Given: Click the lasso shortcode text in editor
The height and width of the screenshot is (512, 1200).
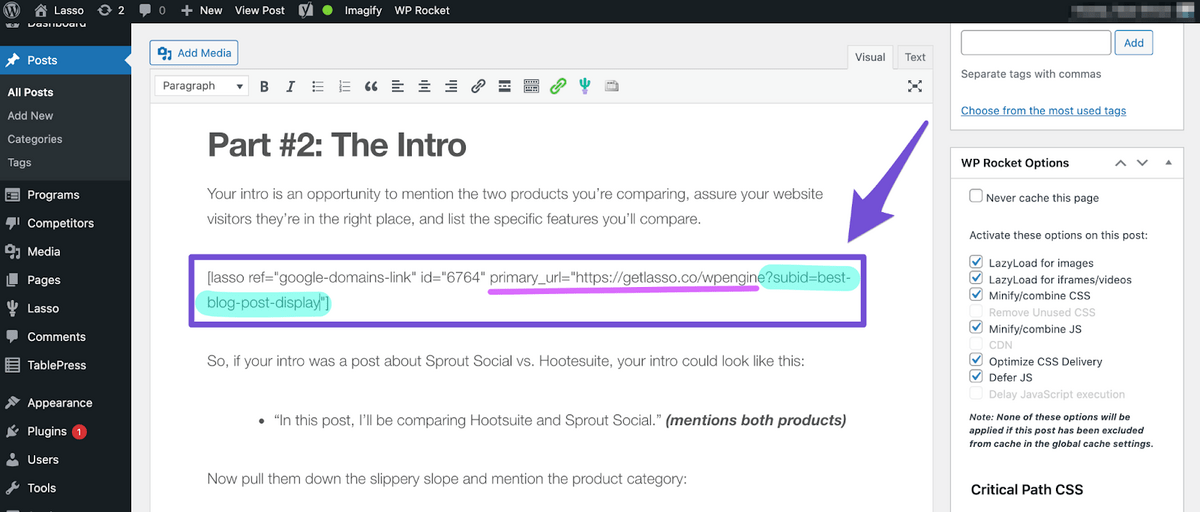Looking at the screenshot, I should click(x=527, y=289).
